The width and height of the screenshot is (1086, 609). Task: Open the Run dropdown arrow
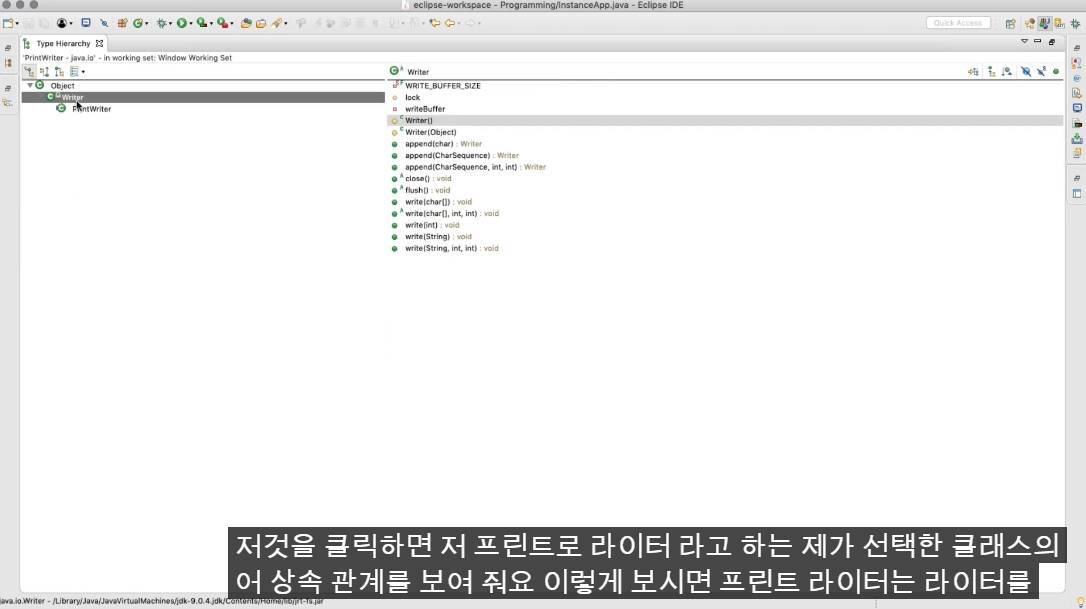(190, 24)
